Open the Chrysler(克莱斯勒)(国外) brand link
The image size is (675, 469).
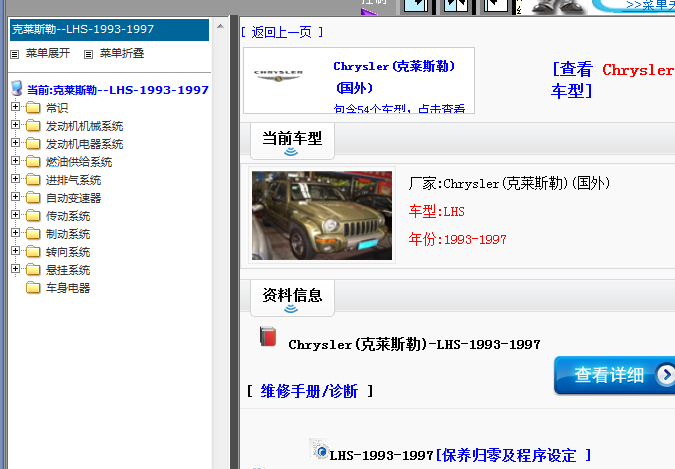tap(394, 77)
